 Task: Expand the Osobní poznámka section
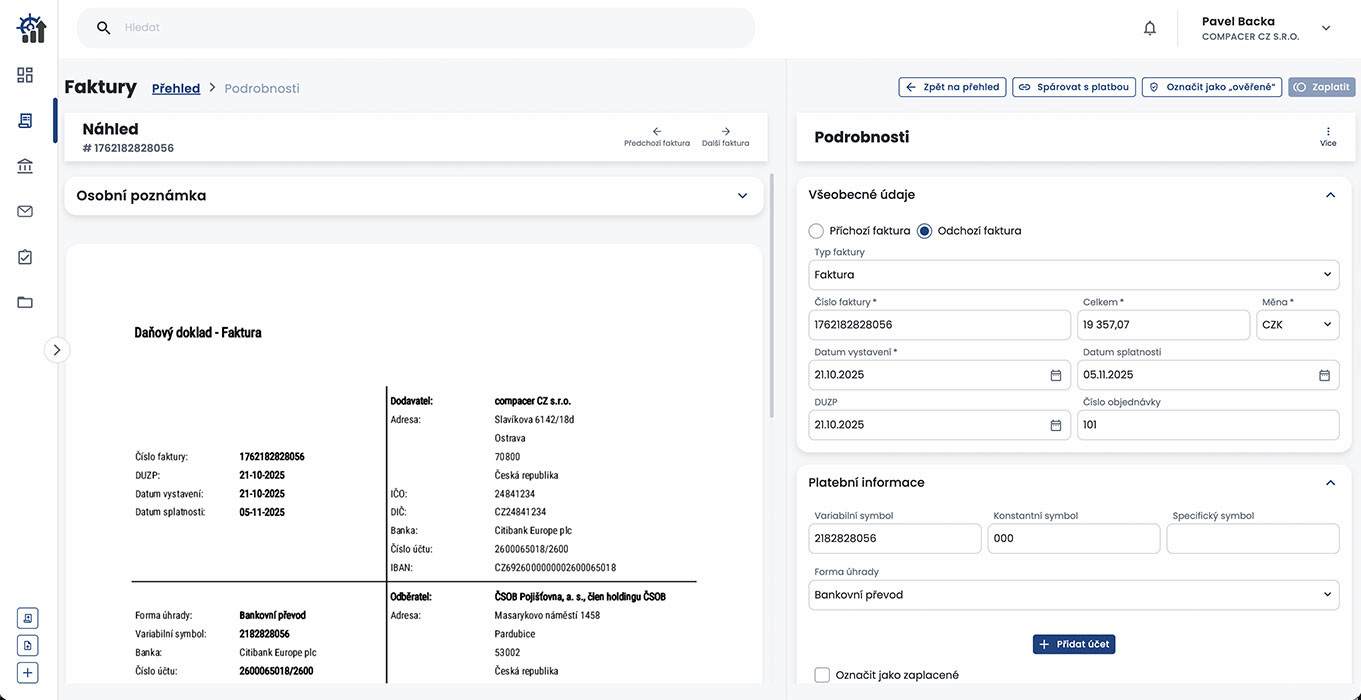click(742, 196)
